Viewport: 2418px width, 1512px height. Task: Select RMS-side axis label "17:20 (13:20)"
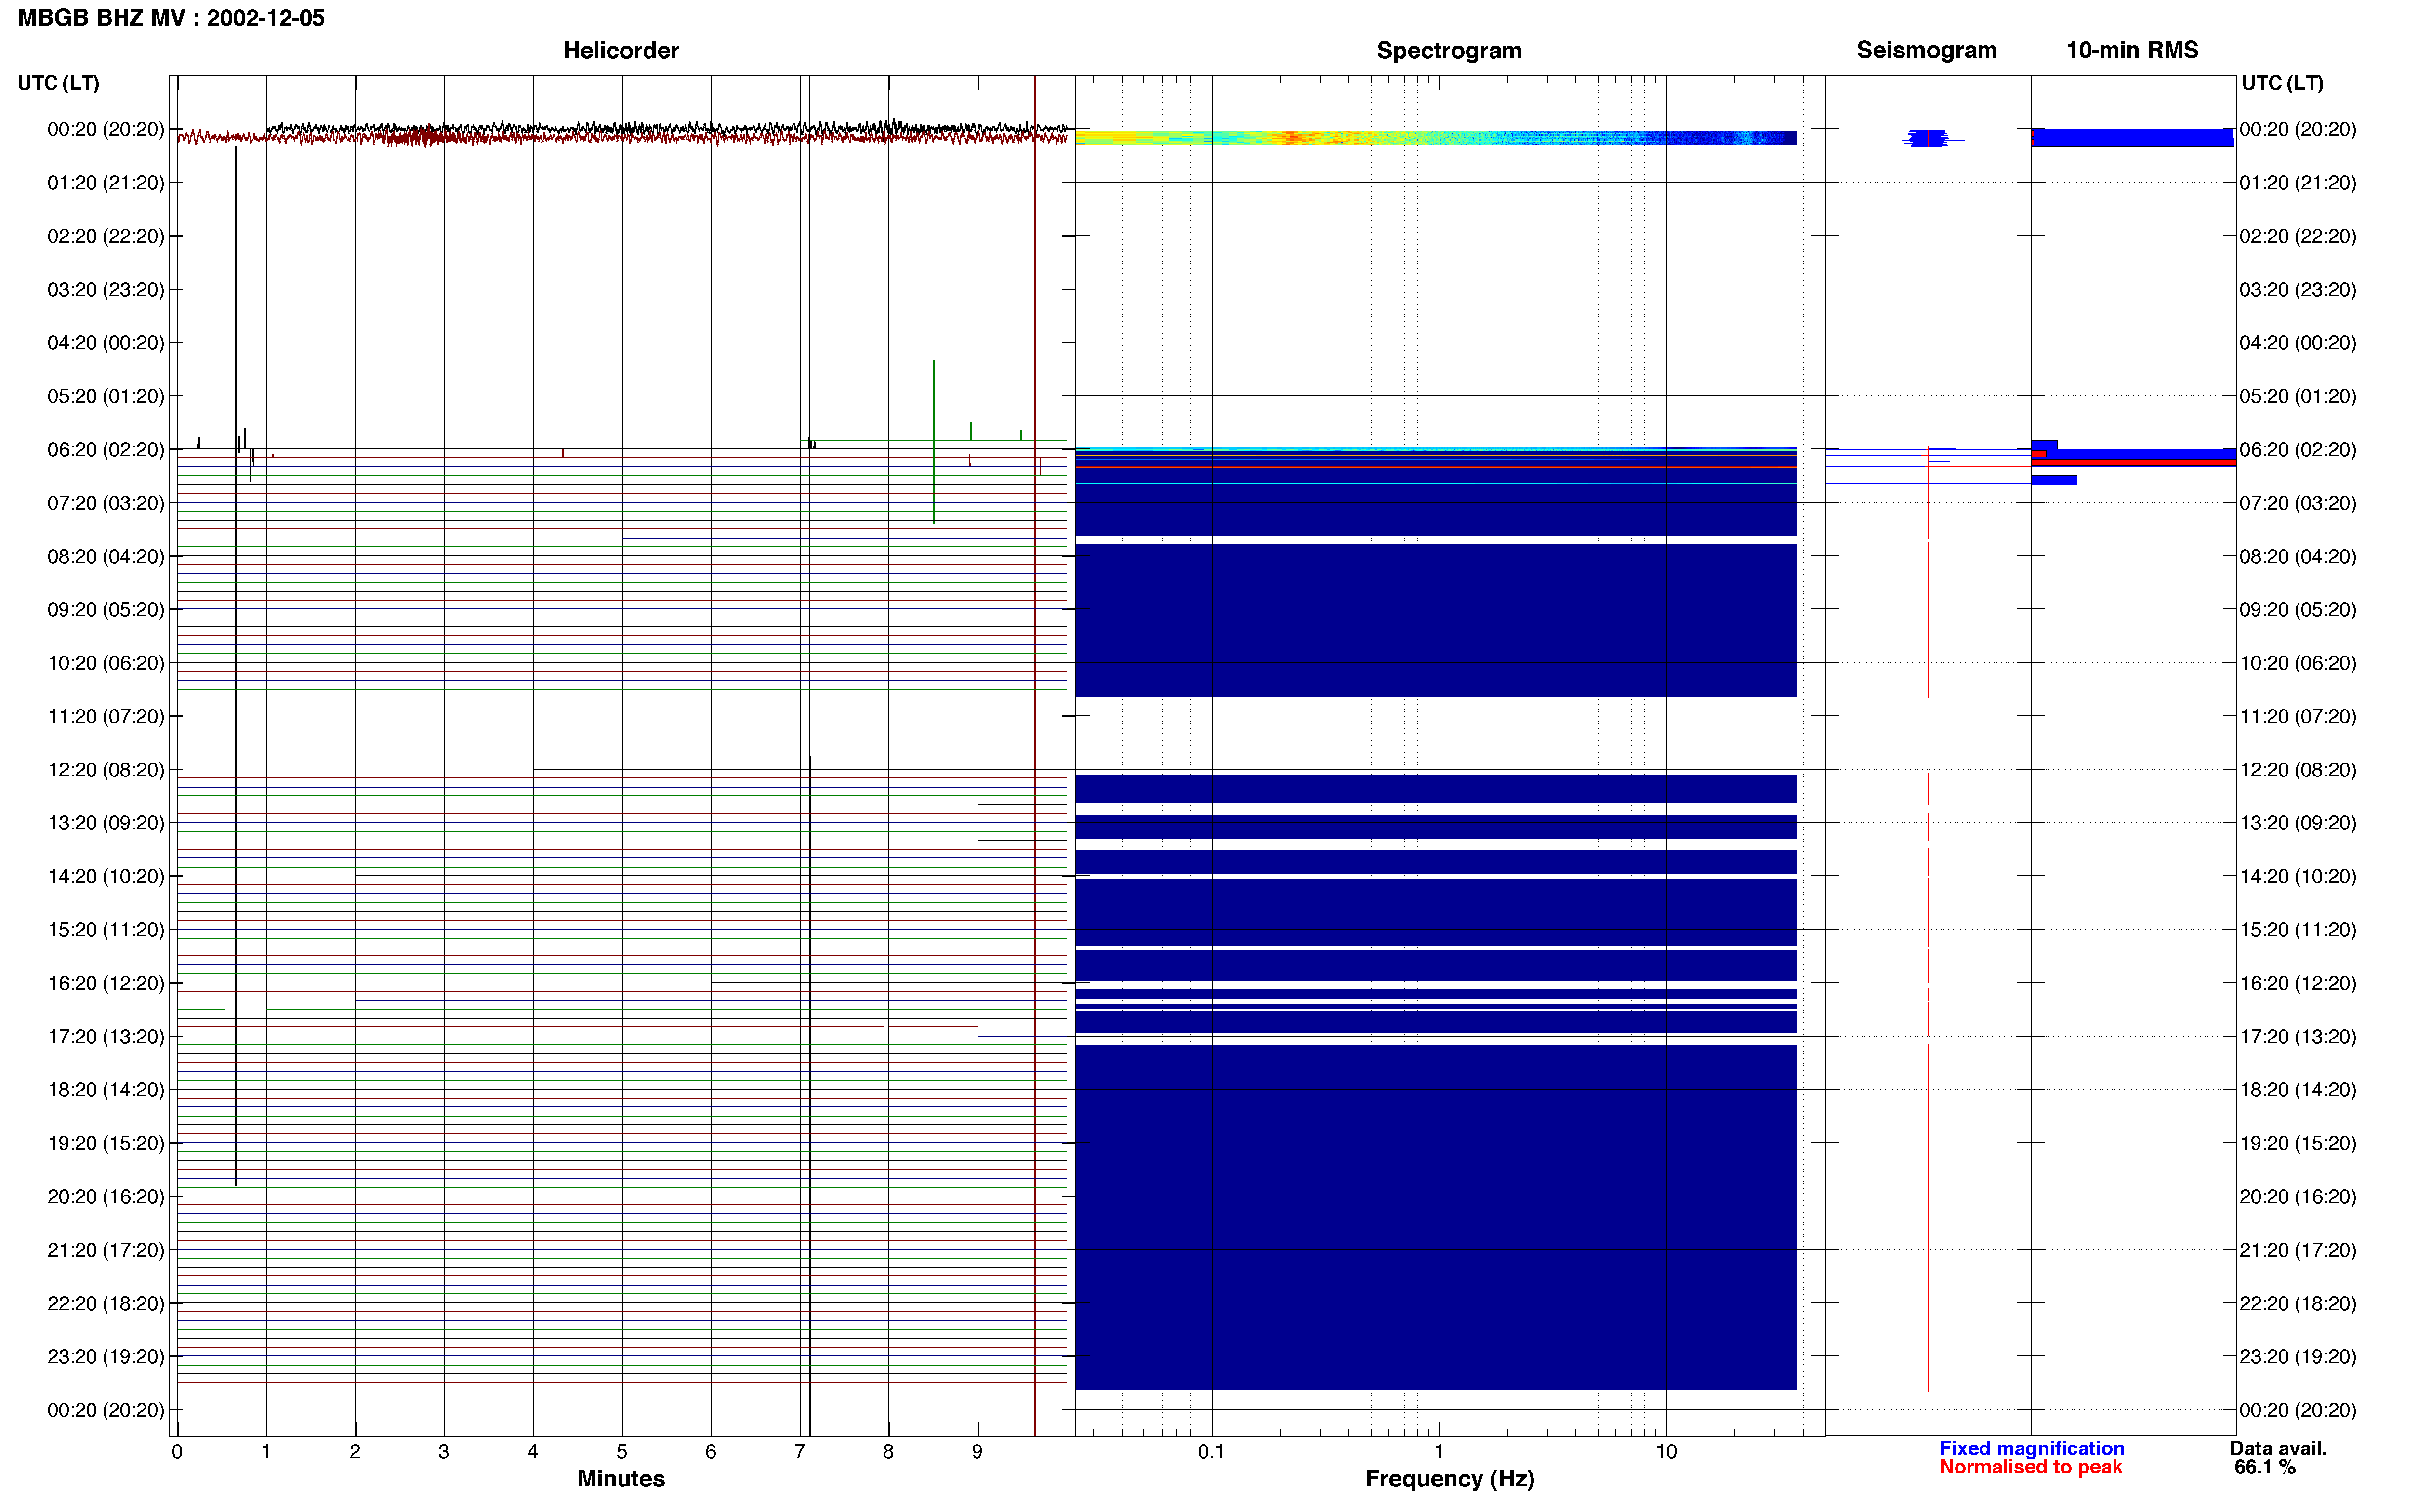tap(2298, 1036)
